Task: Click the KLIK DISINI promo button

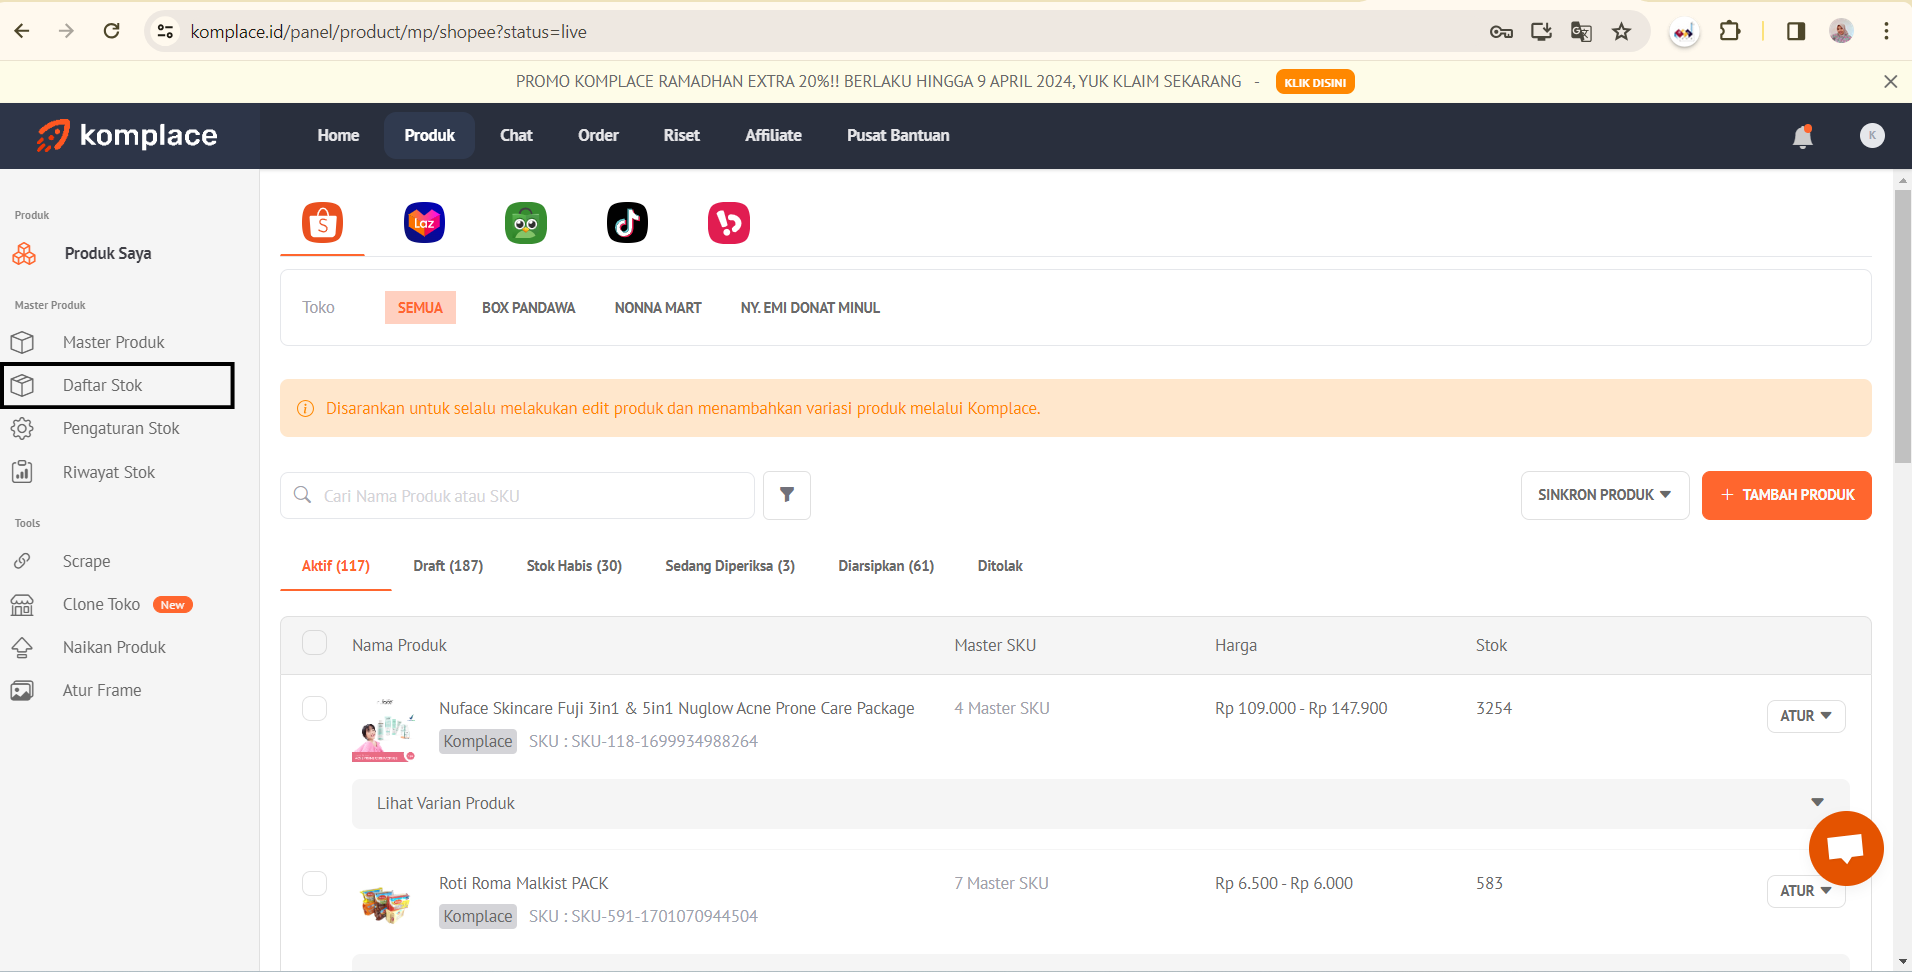Action: click(x=1315, y=82)
